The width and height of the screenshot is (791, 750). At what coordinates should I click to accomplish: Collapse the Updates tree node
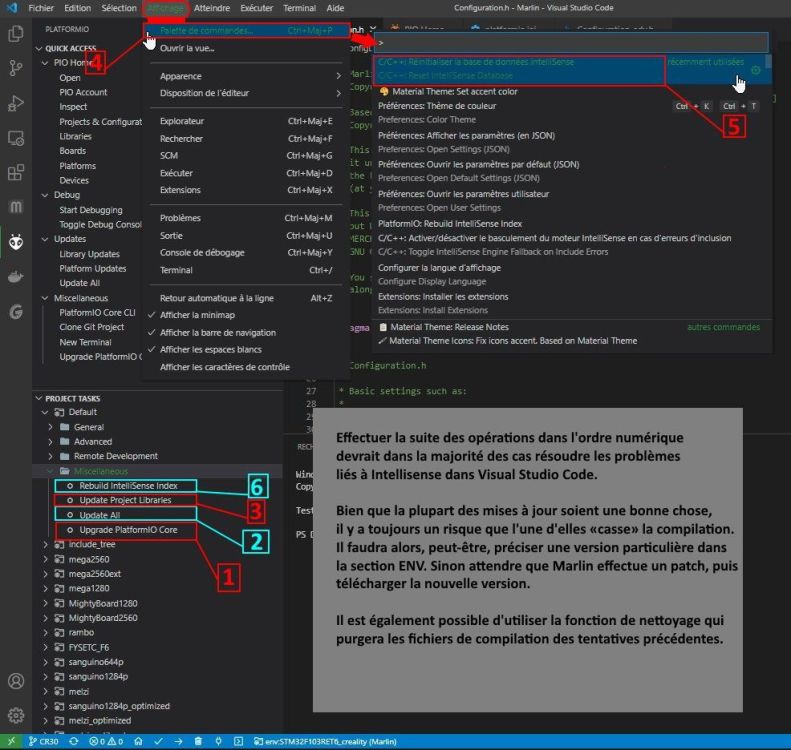click(x=45, y=239)
